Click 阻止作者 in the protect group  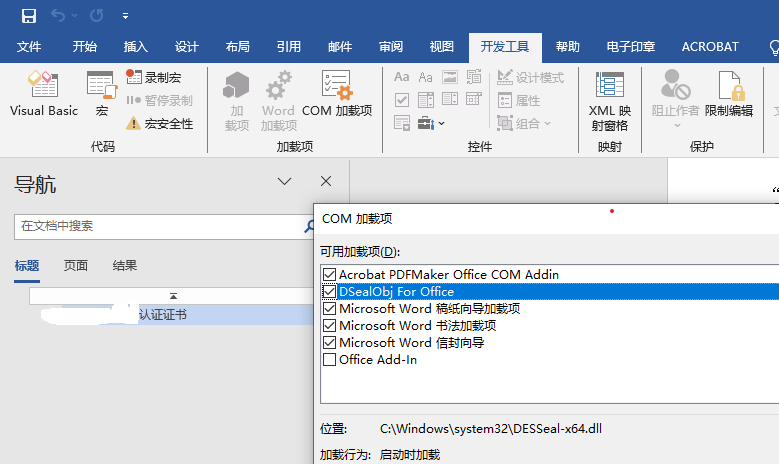click(x=675, y=99)
